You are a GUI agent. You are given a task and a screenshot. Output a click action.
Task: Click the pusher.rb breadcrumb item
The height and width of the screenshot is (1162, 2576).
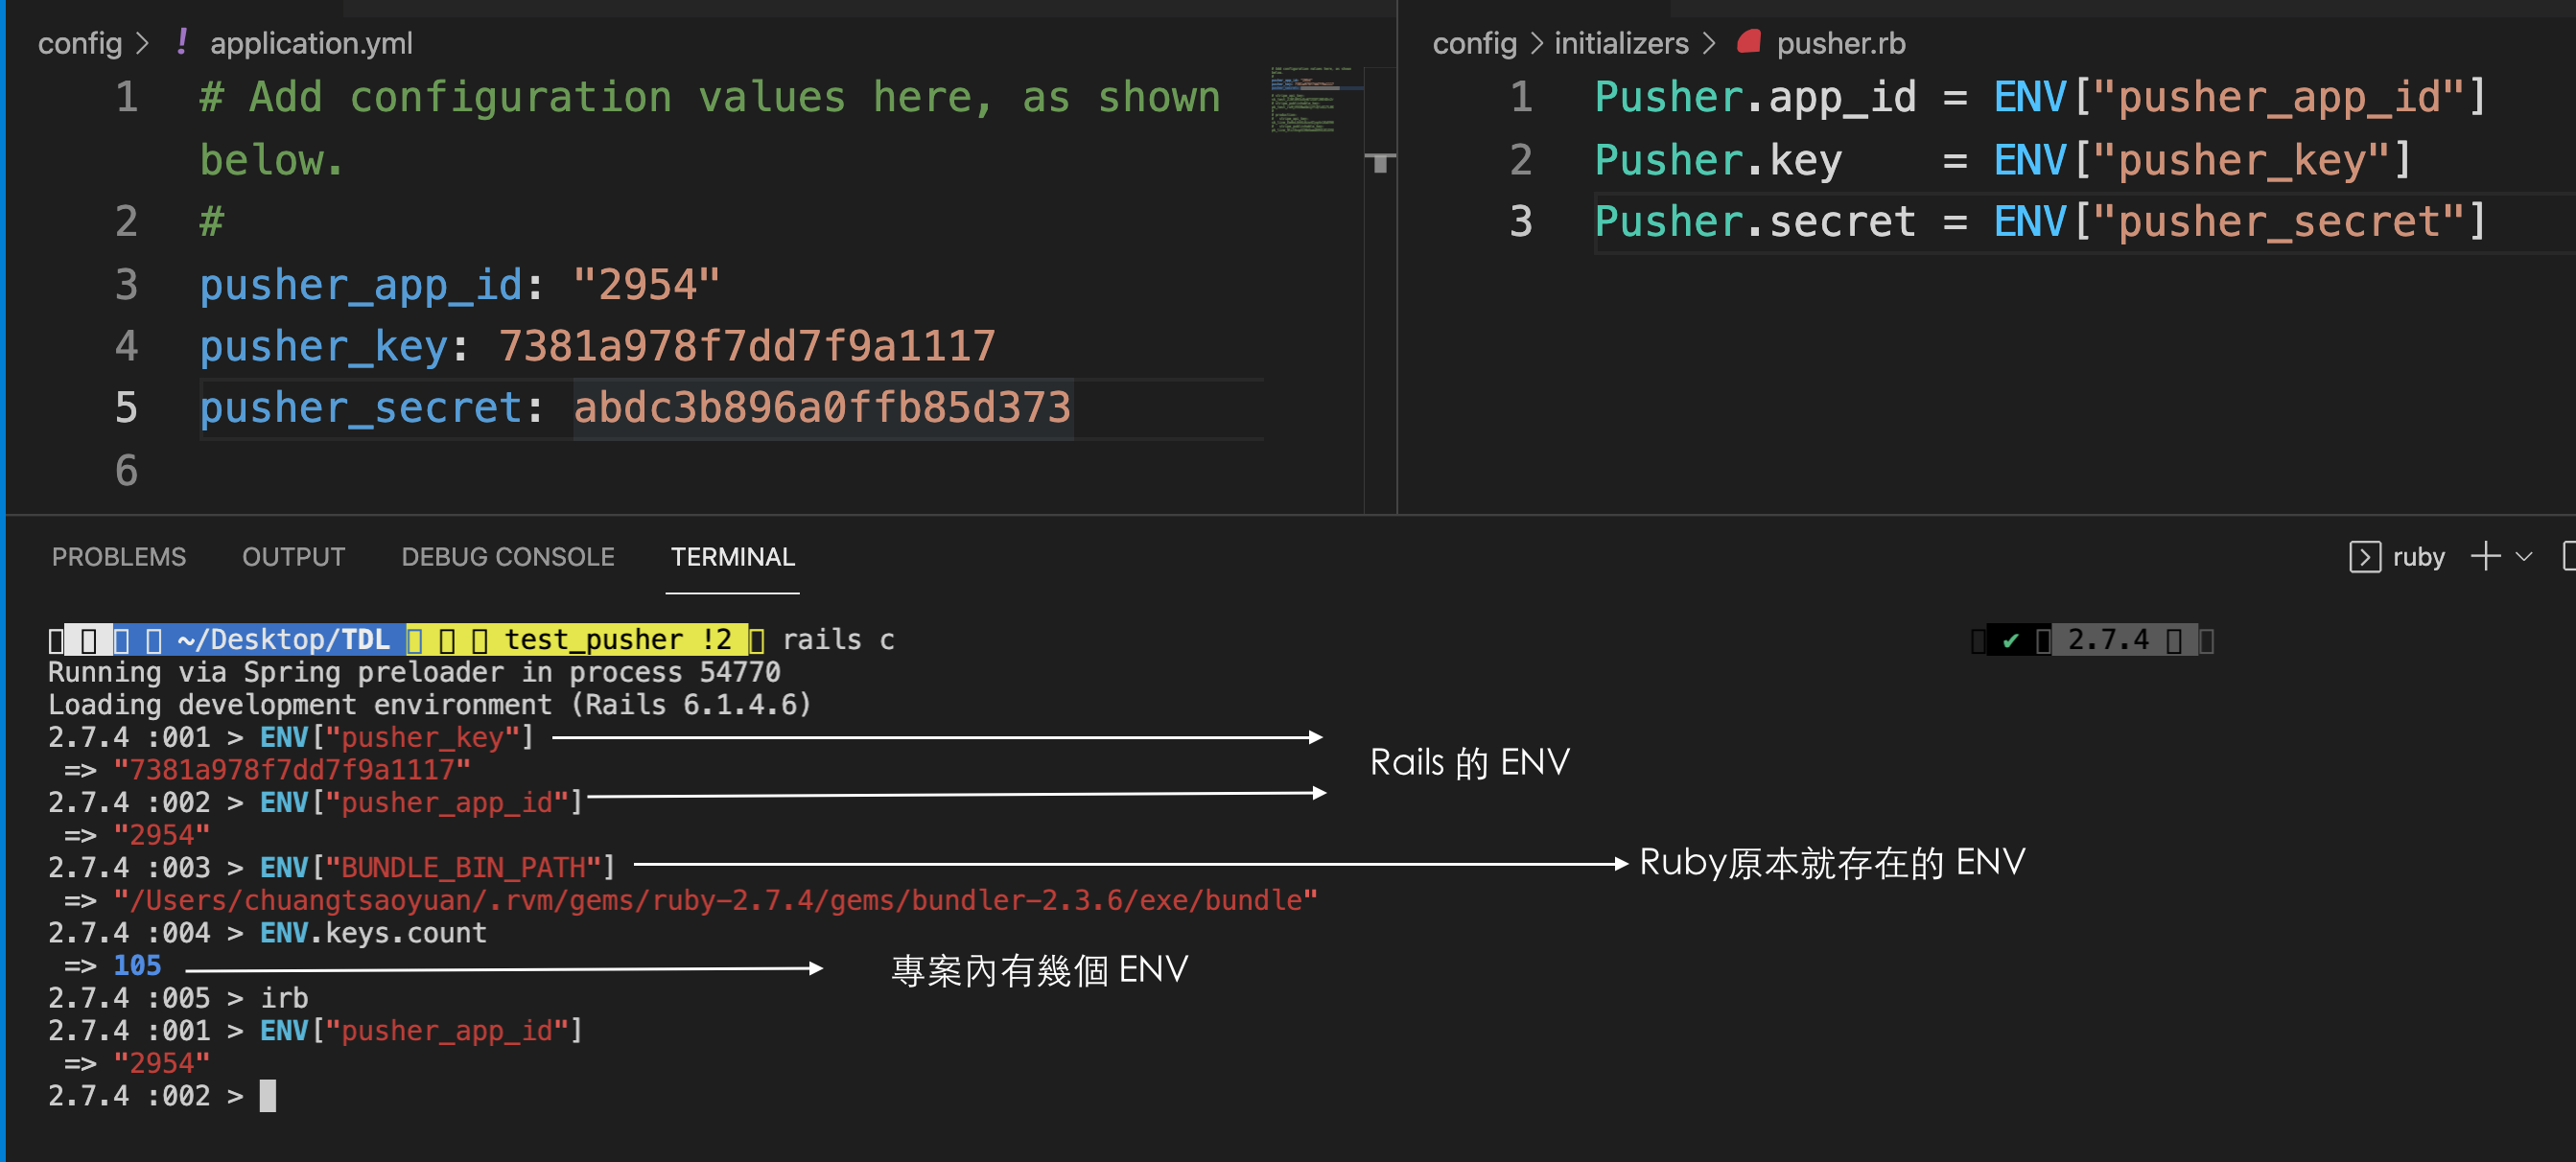point(1840,43)
